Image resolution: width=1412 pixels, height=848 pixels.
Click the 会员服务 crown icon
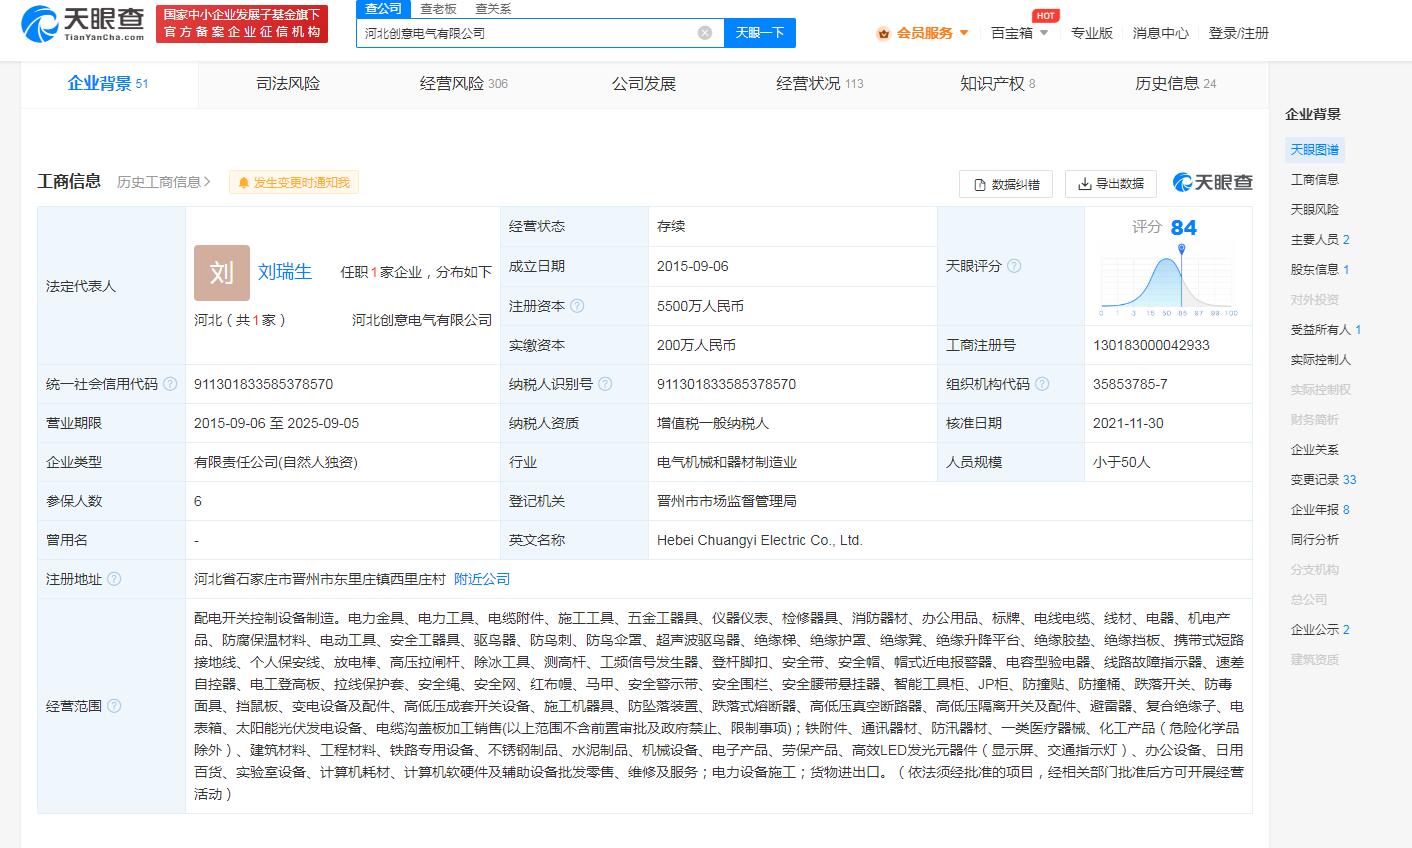pyautogui.click(x=883, y=33)
